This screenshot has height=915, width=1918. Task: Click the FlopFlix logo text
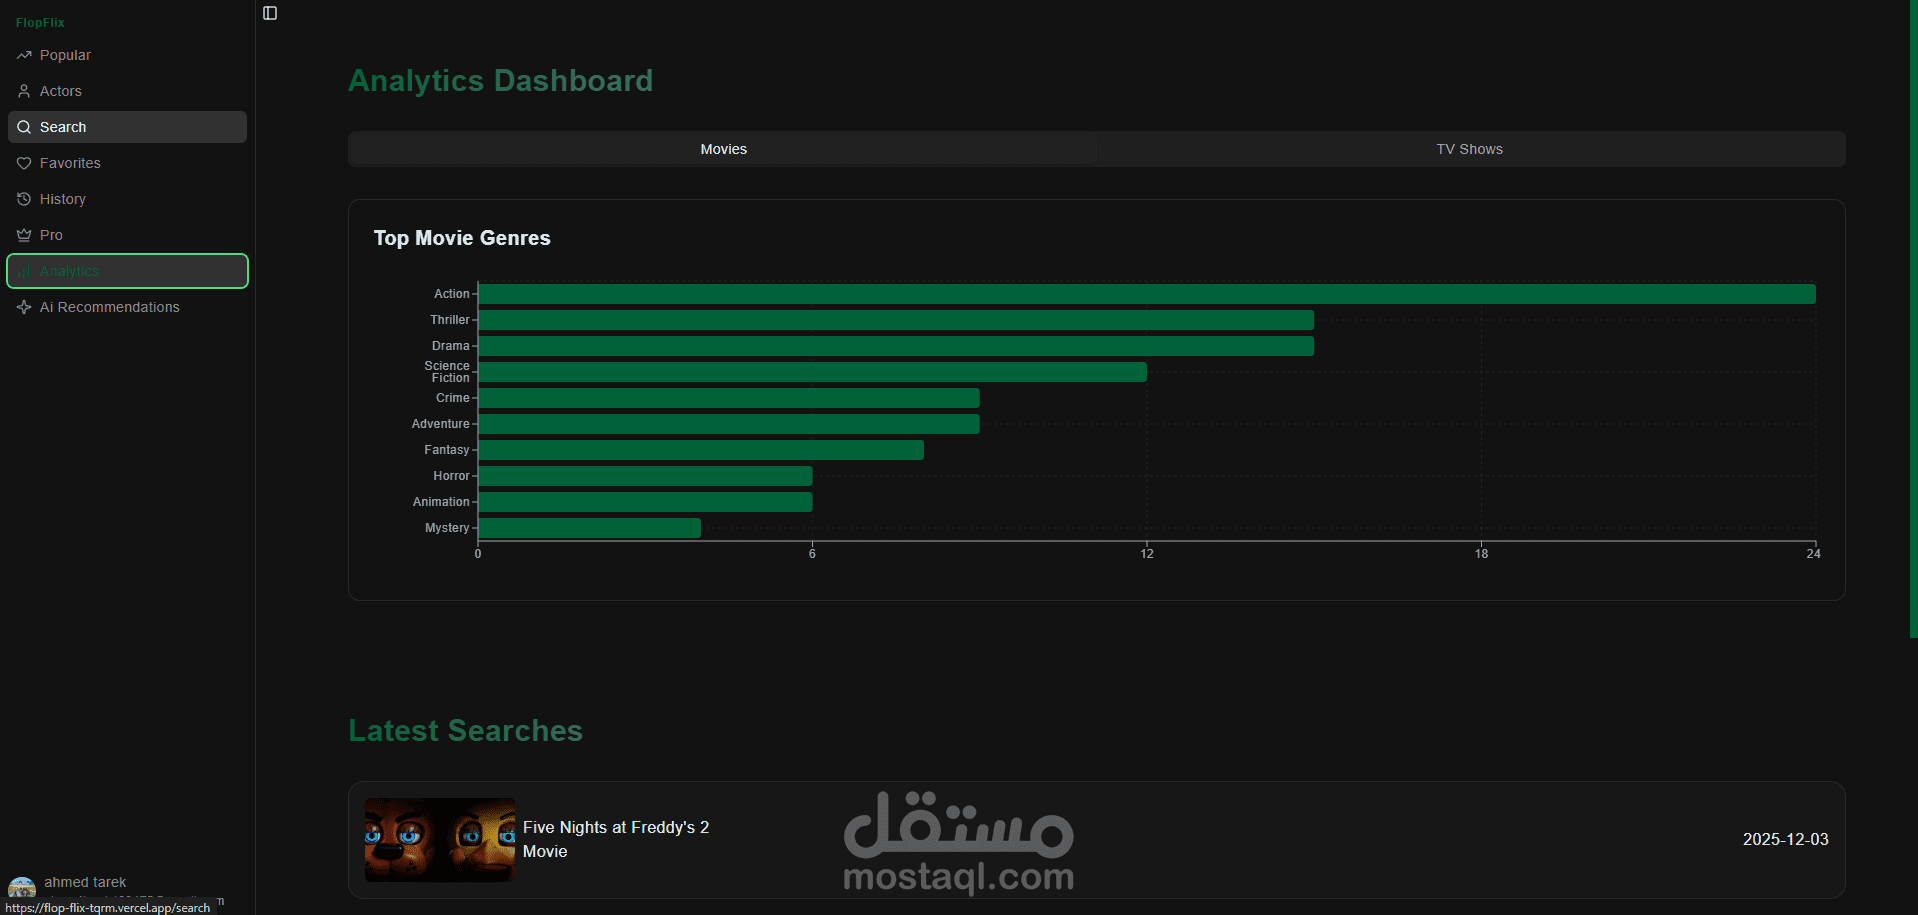pyautogui.click(x=40, y=22)
